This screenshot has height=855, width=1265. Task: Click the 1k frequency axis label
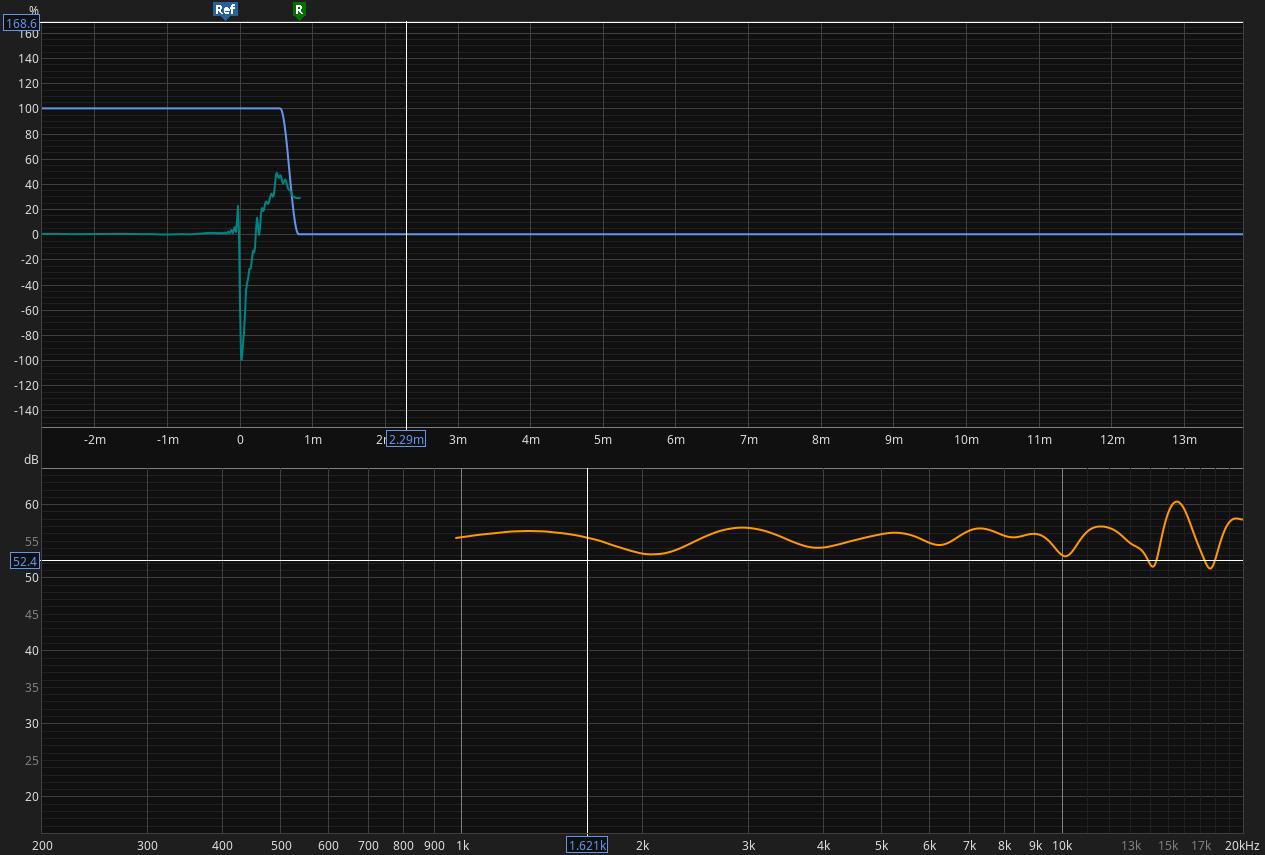click(x=463, y=846)
